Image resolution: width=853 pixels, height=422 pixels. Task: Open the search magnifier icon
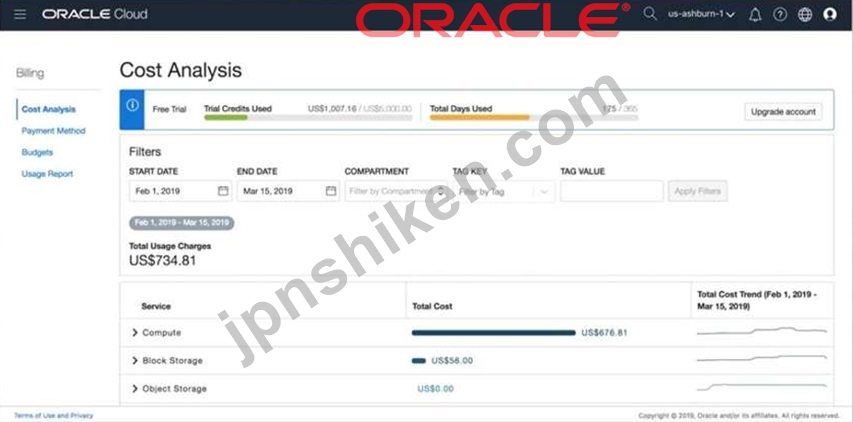(x=650, y=14)
